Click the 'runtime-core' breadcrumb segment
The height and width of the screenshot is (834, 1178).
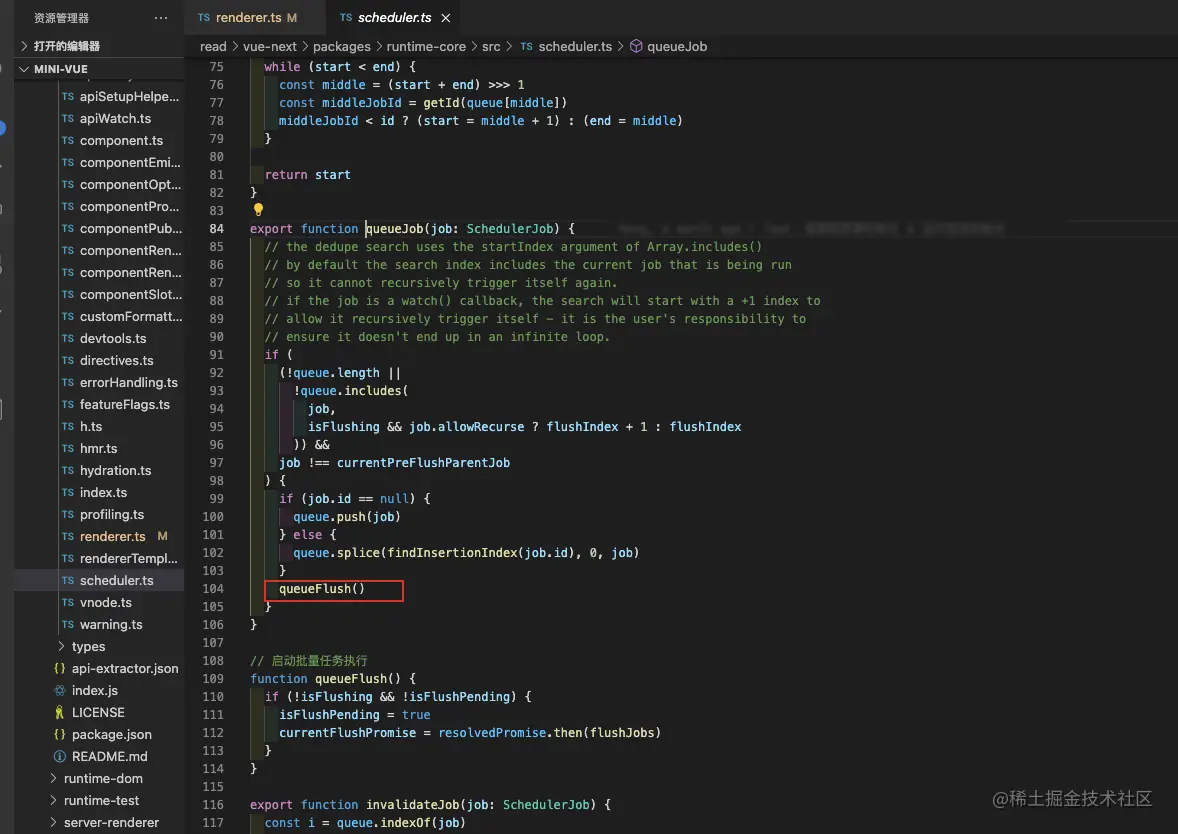point(426,47)
